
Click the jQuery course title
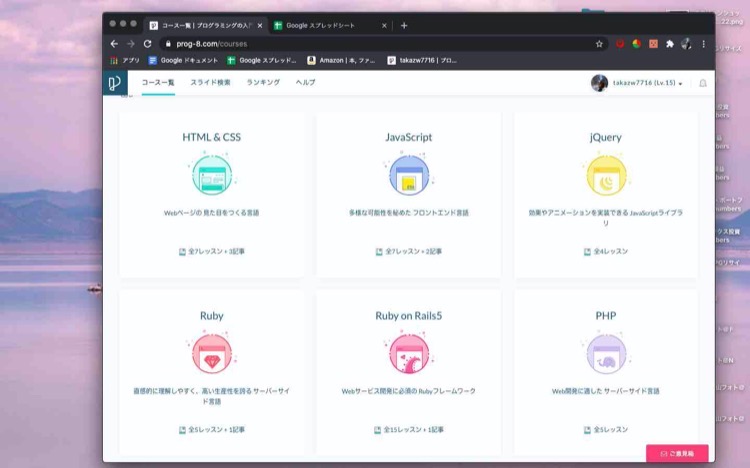606,137
